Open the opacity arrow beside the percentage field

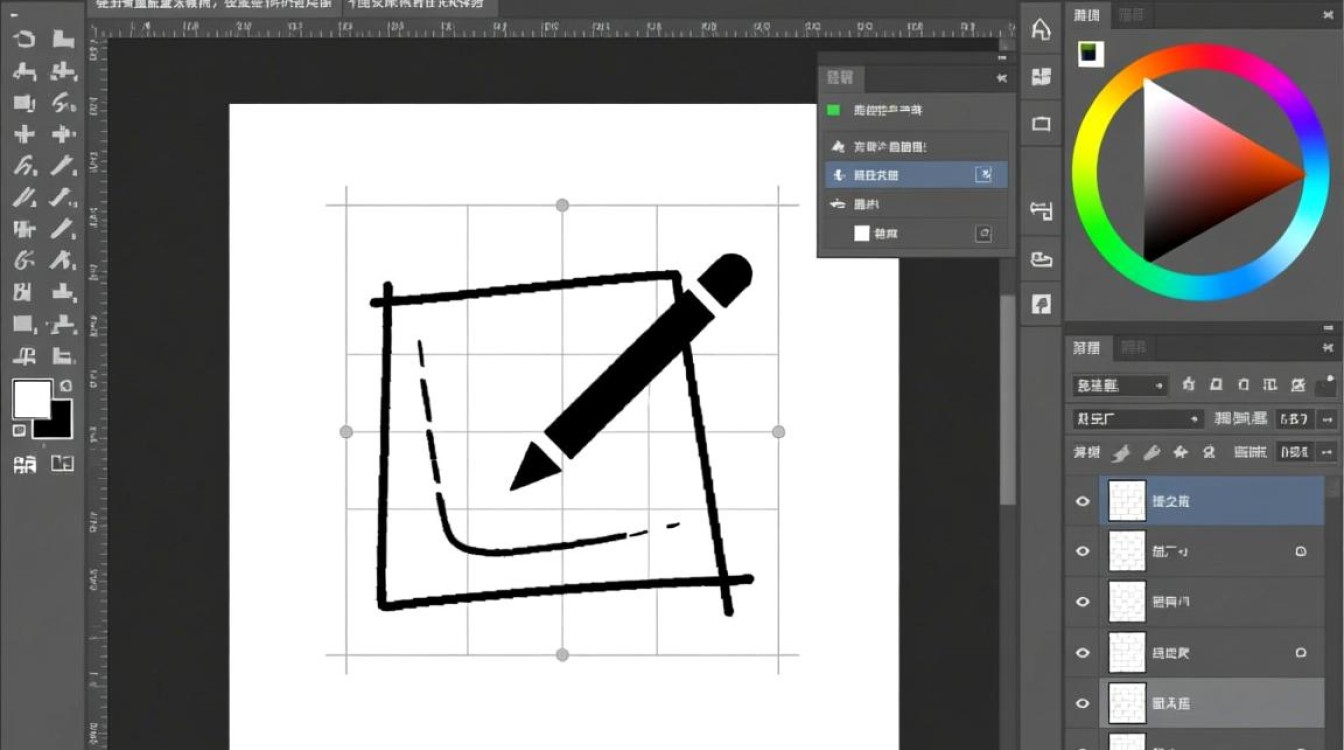pyautogui.click(x=1327, y=419)
